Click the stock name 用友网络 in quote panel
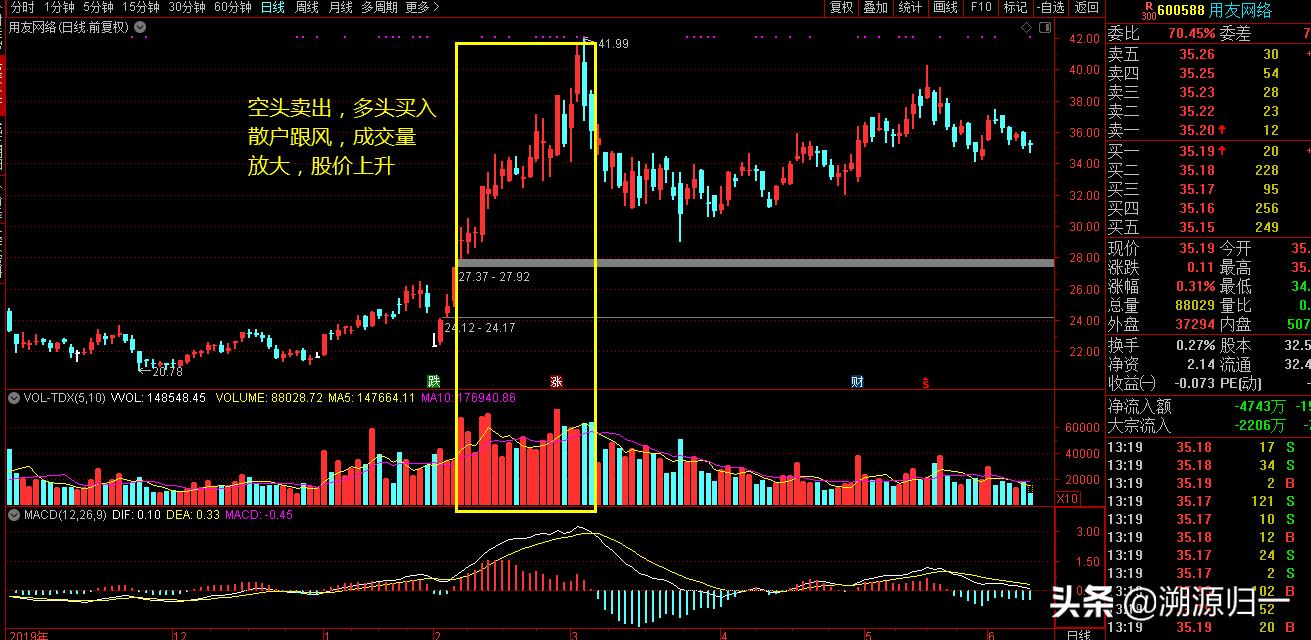1311x640 pixels. (1240, 10)
